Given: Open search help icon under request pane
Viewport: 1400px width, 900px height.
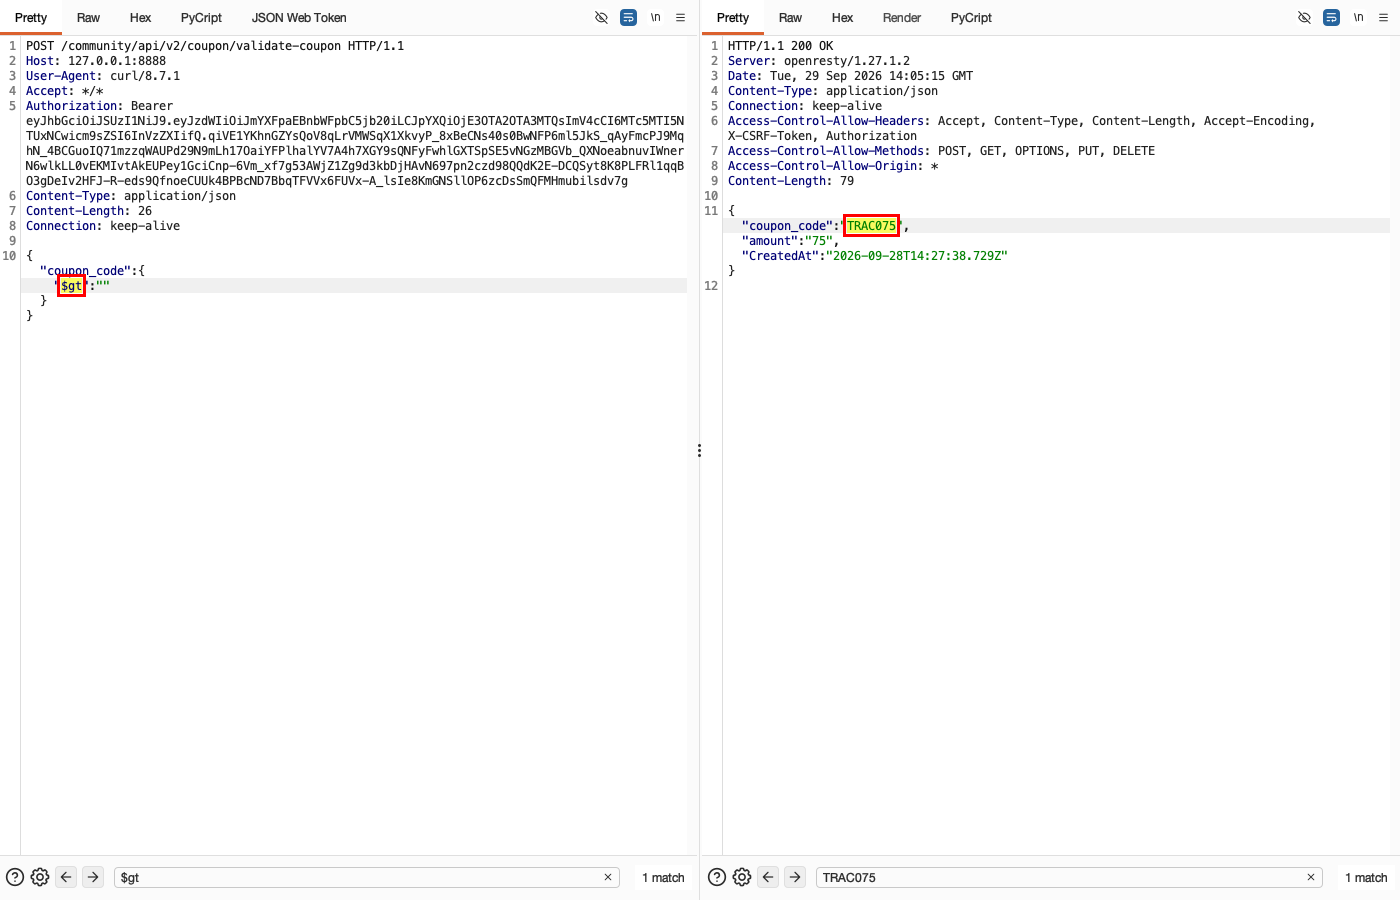Looking at the screenshot, I should coord(15,877).
